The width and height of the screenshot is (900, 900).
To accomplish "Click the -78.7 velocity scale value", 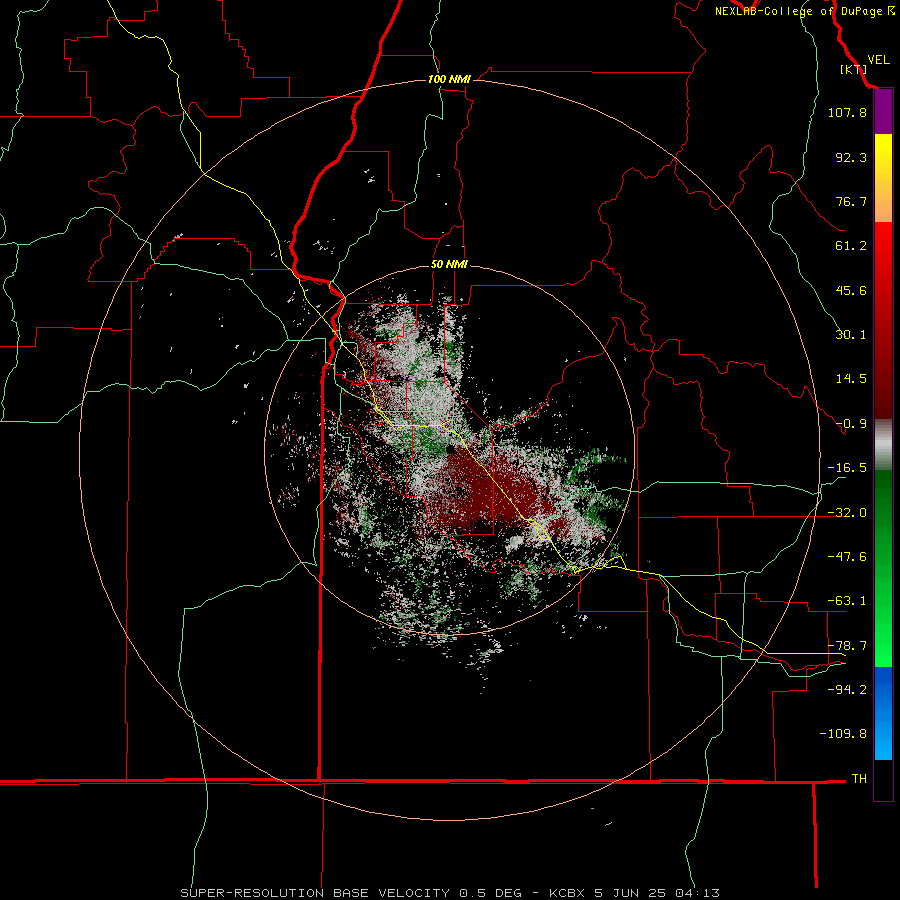I will [847, 646].
